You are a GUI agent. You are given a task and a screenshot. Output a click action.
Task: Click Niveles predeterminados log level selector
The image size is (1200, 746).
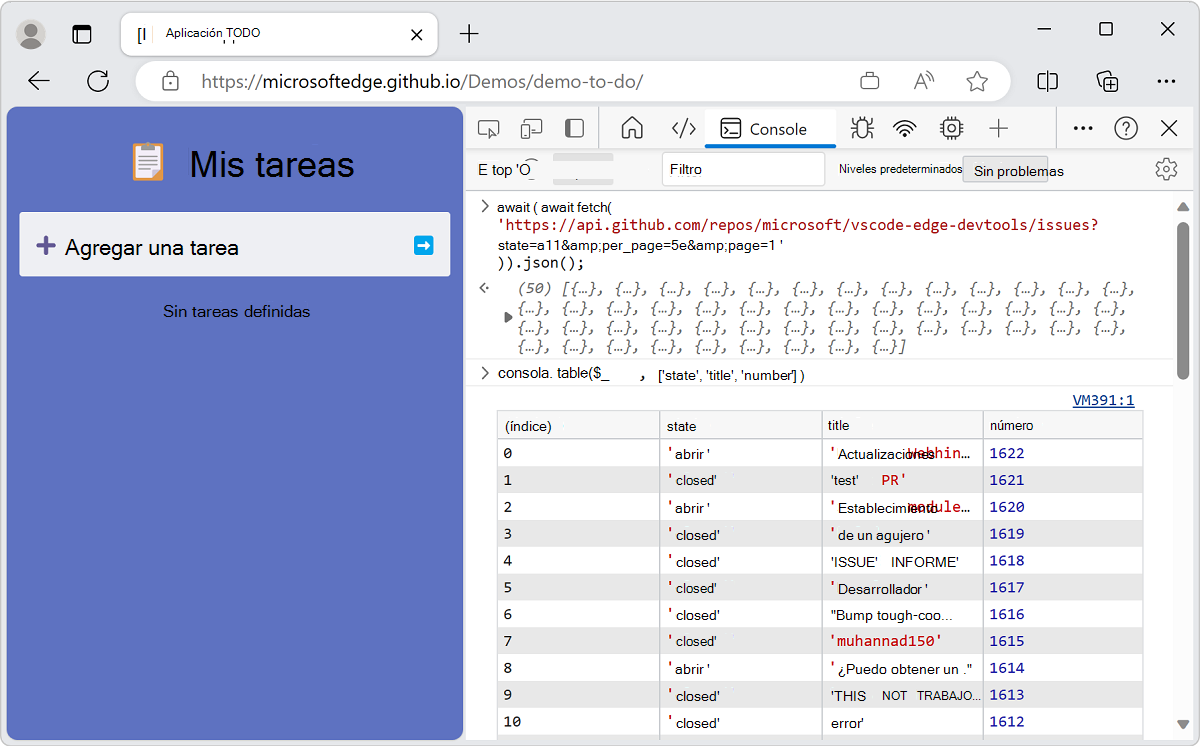tap(898, 169)
